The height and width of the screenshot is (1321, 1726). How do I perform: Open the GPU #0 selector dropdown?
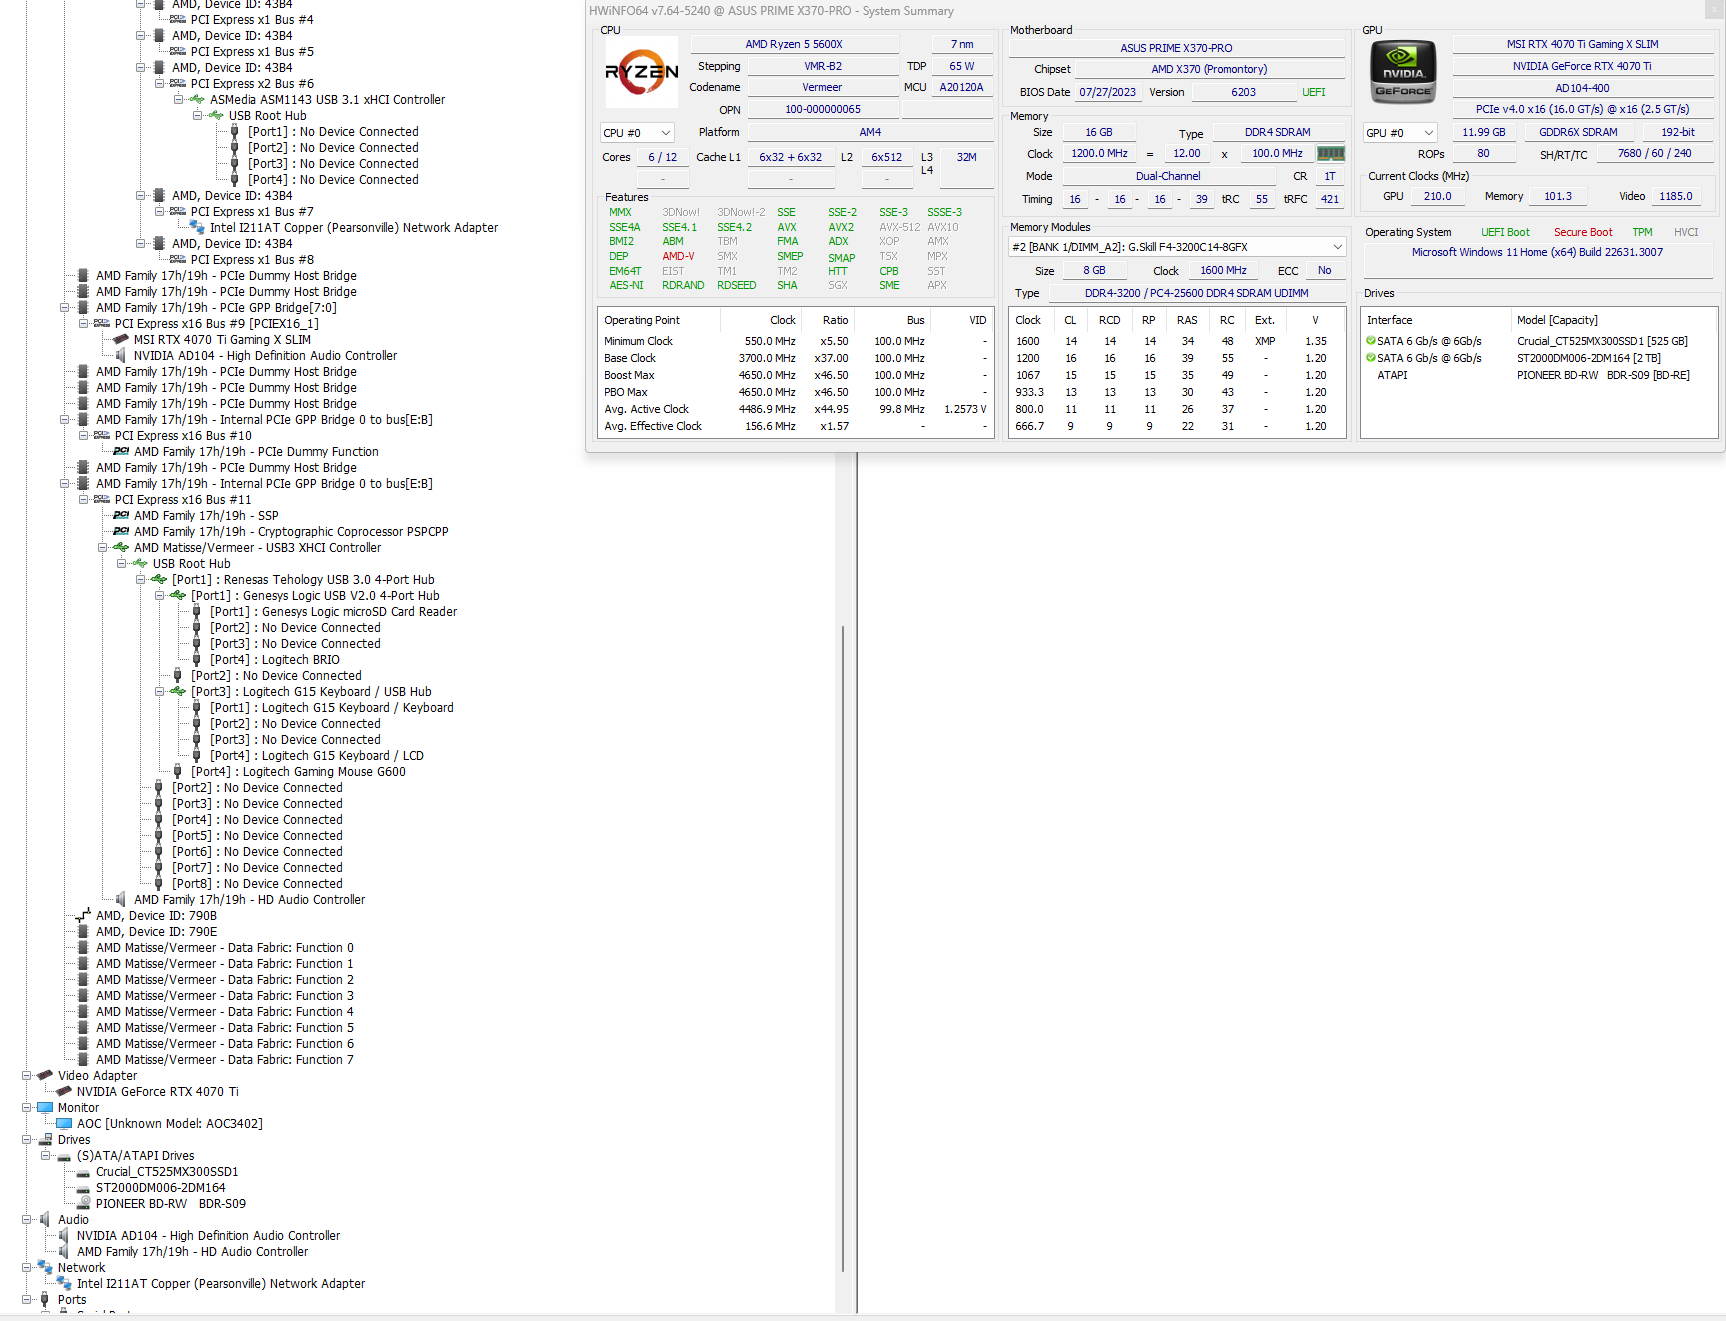[1400, 133]
